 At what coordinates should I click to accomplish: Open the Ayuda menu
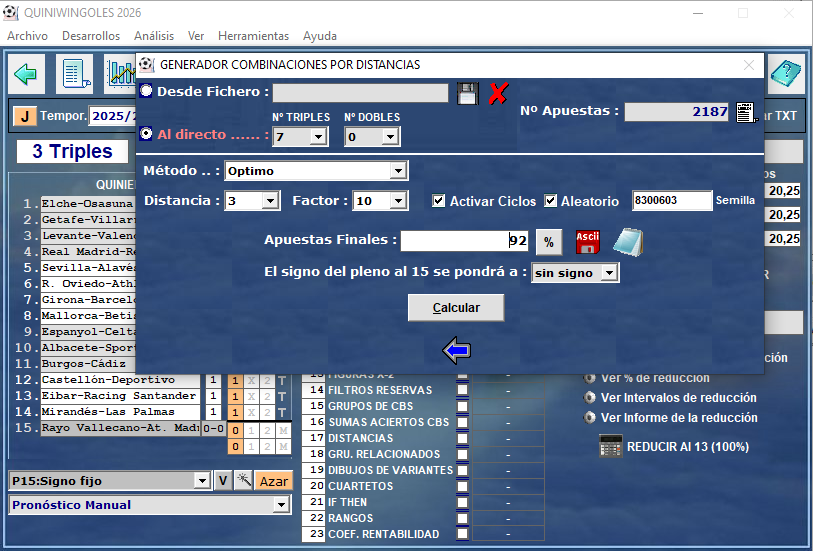320,36
